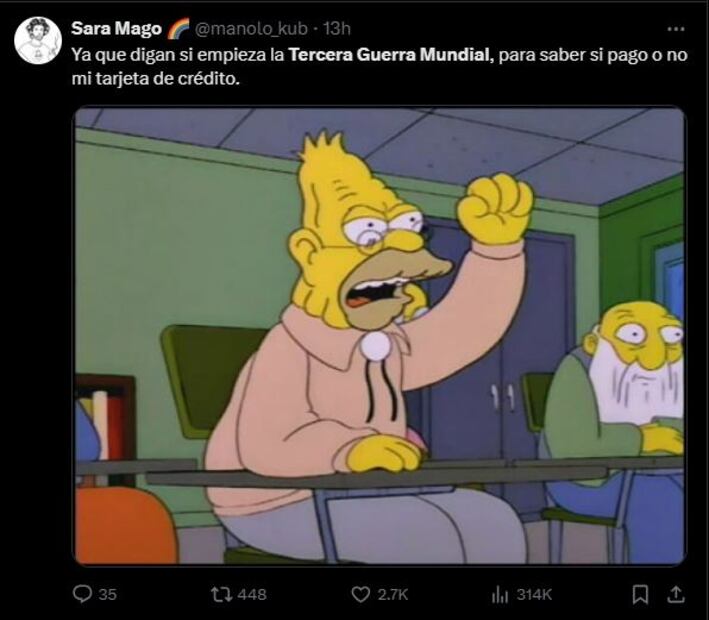
Task: Click the rainbow emoji beside the name
Action: click(x=179, y=28)
